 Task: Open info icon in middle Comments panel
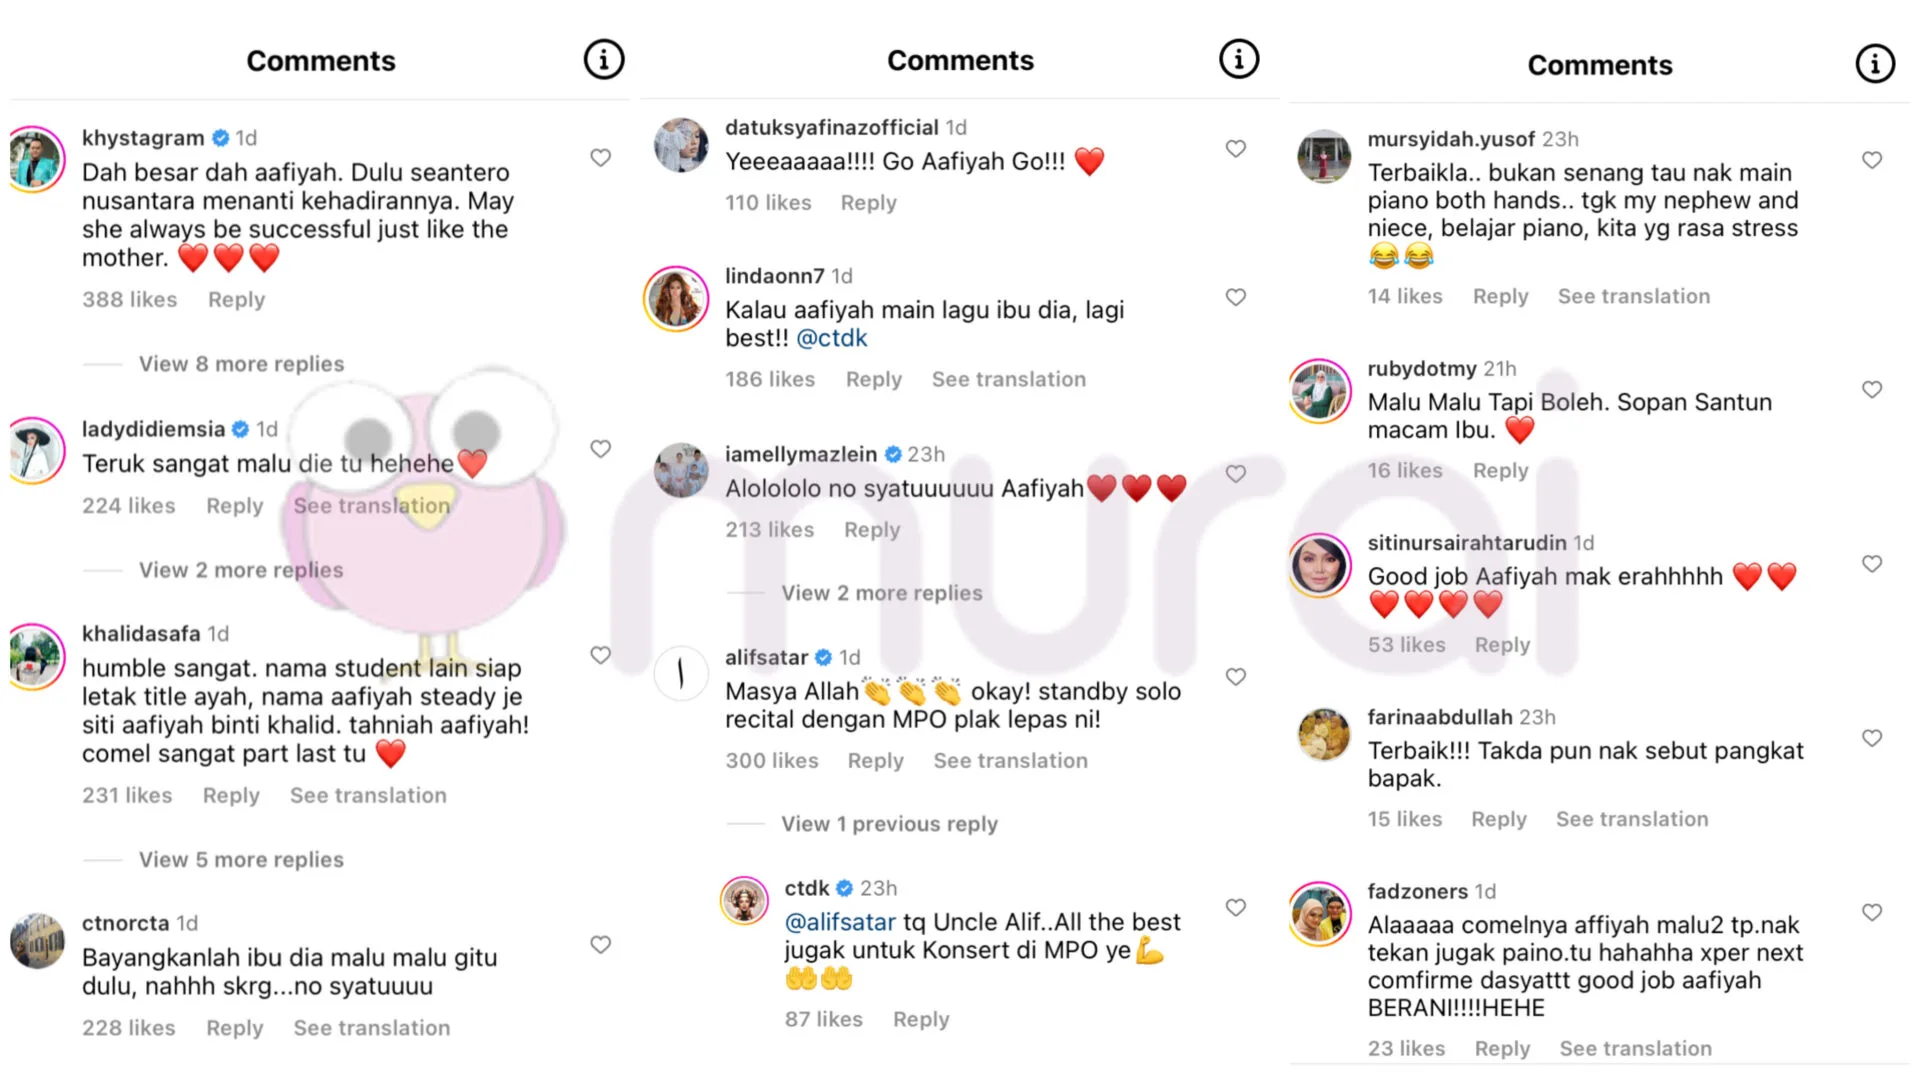[1238, 59]
